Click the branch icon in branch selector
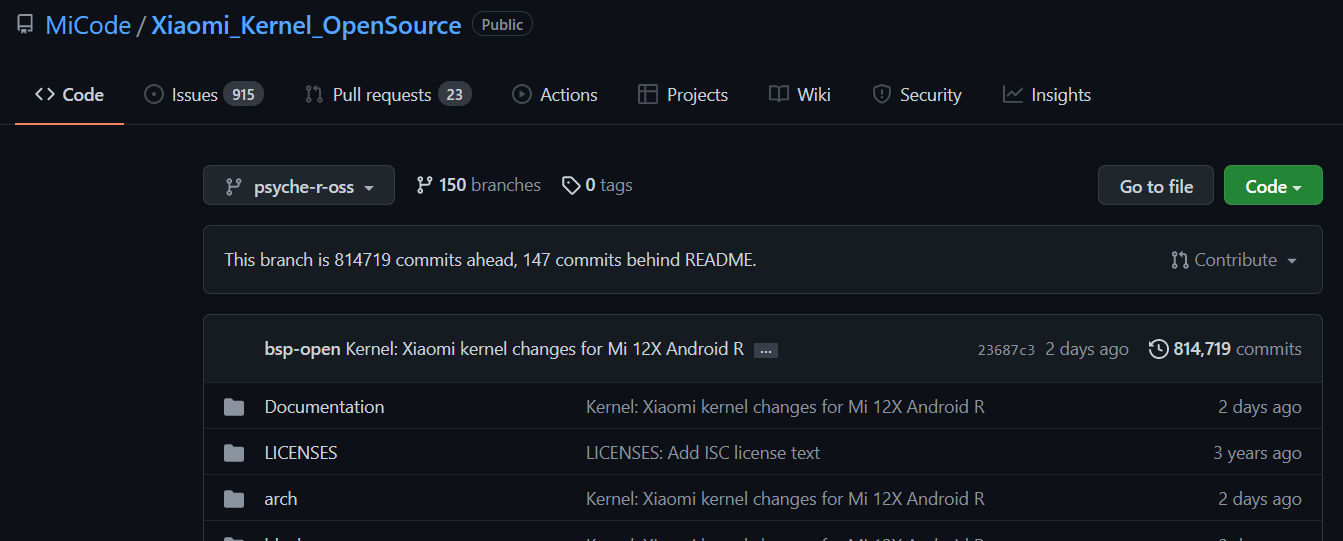The width and height of the screenshot is (1343, 541). click(x=234, y=187)
